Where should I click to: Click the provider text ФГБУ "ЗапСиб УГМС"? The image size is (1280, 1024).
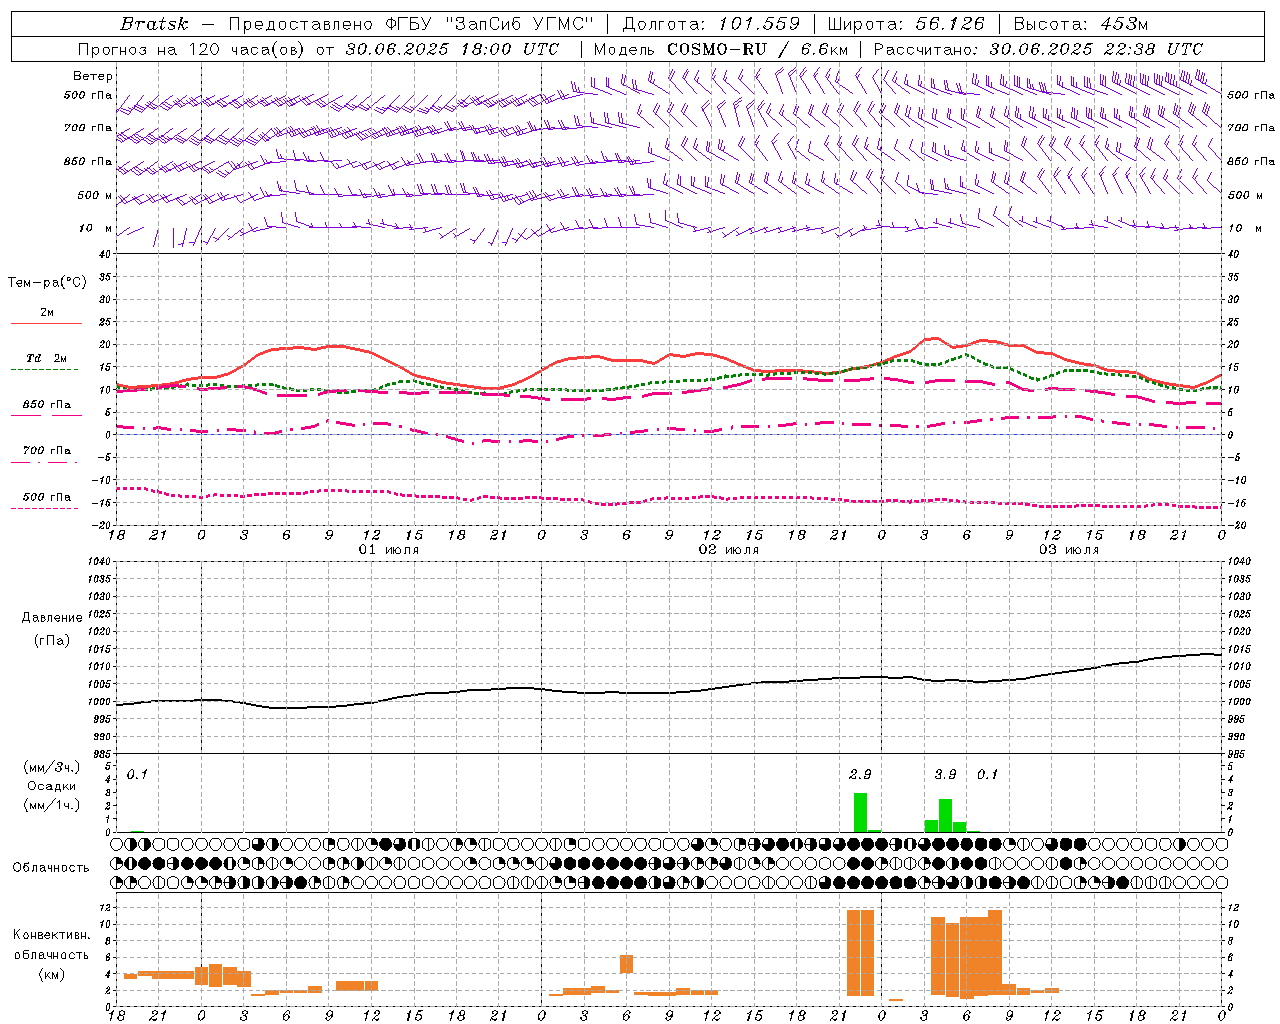[x=490, y=24]
